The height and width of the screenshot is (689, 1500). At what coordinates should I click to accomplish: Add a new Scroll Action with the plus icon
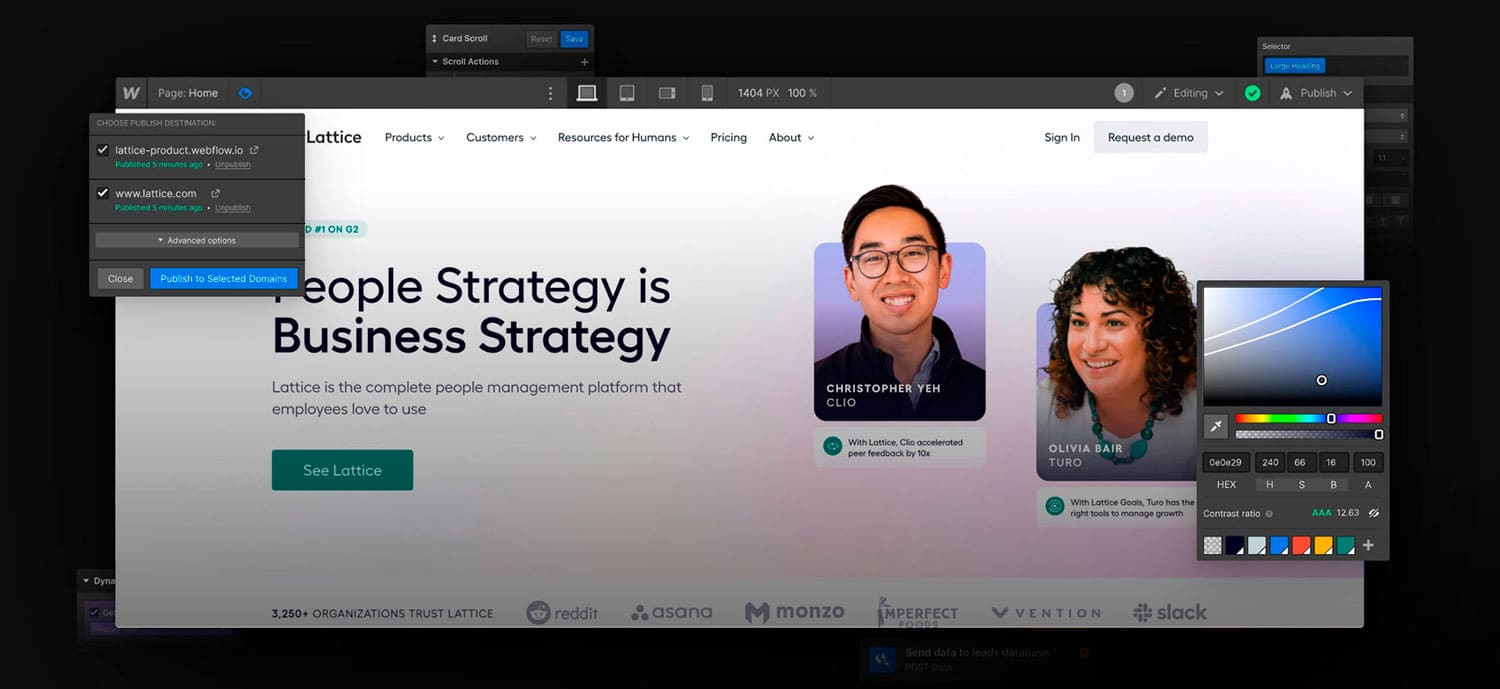tap(584, 62)
